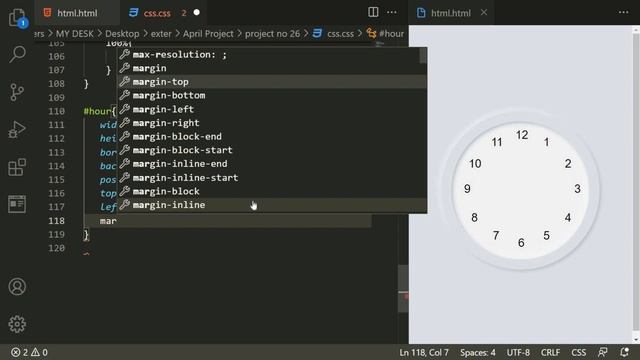
Task: Click number 6 on clock preview
Action: tap(521, 242)
